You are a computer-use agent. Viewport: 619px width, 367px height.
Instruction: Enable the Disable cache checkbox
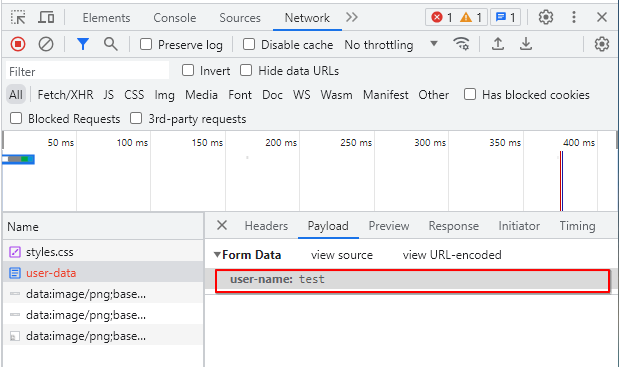[x=248, y=44]
